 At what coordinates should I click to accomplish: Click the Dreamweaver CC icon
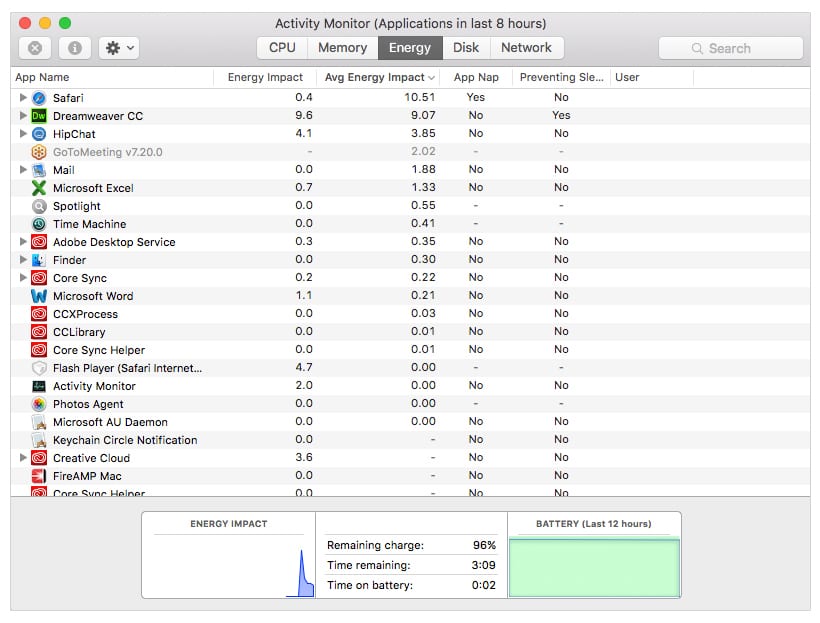click(x=39, y=116)
